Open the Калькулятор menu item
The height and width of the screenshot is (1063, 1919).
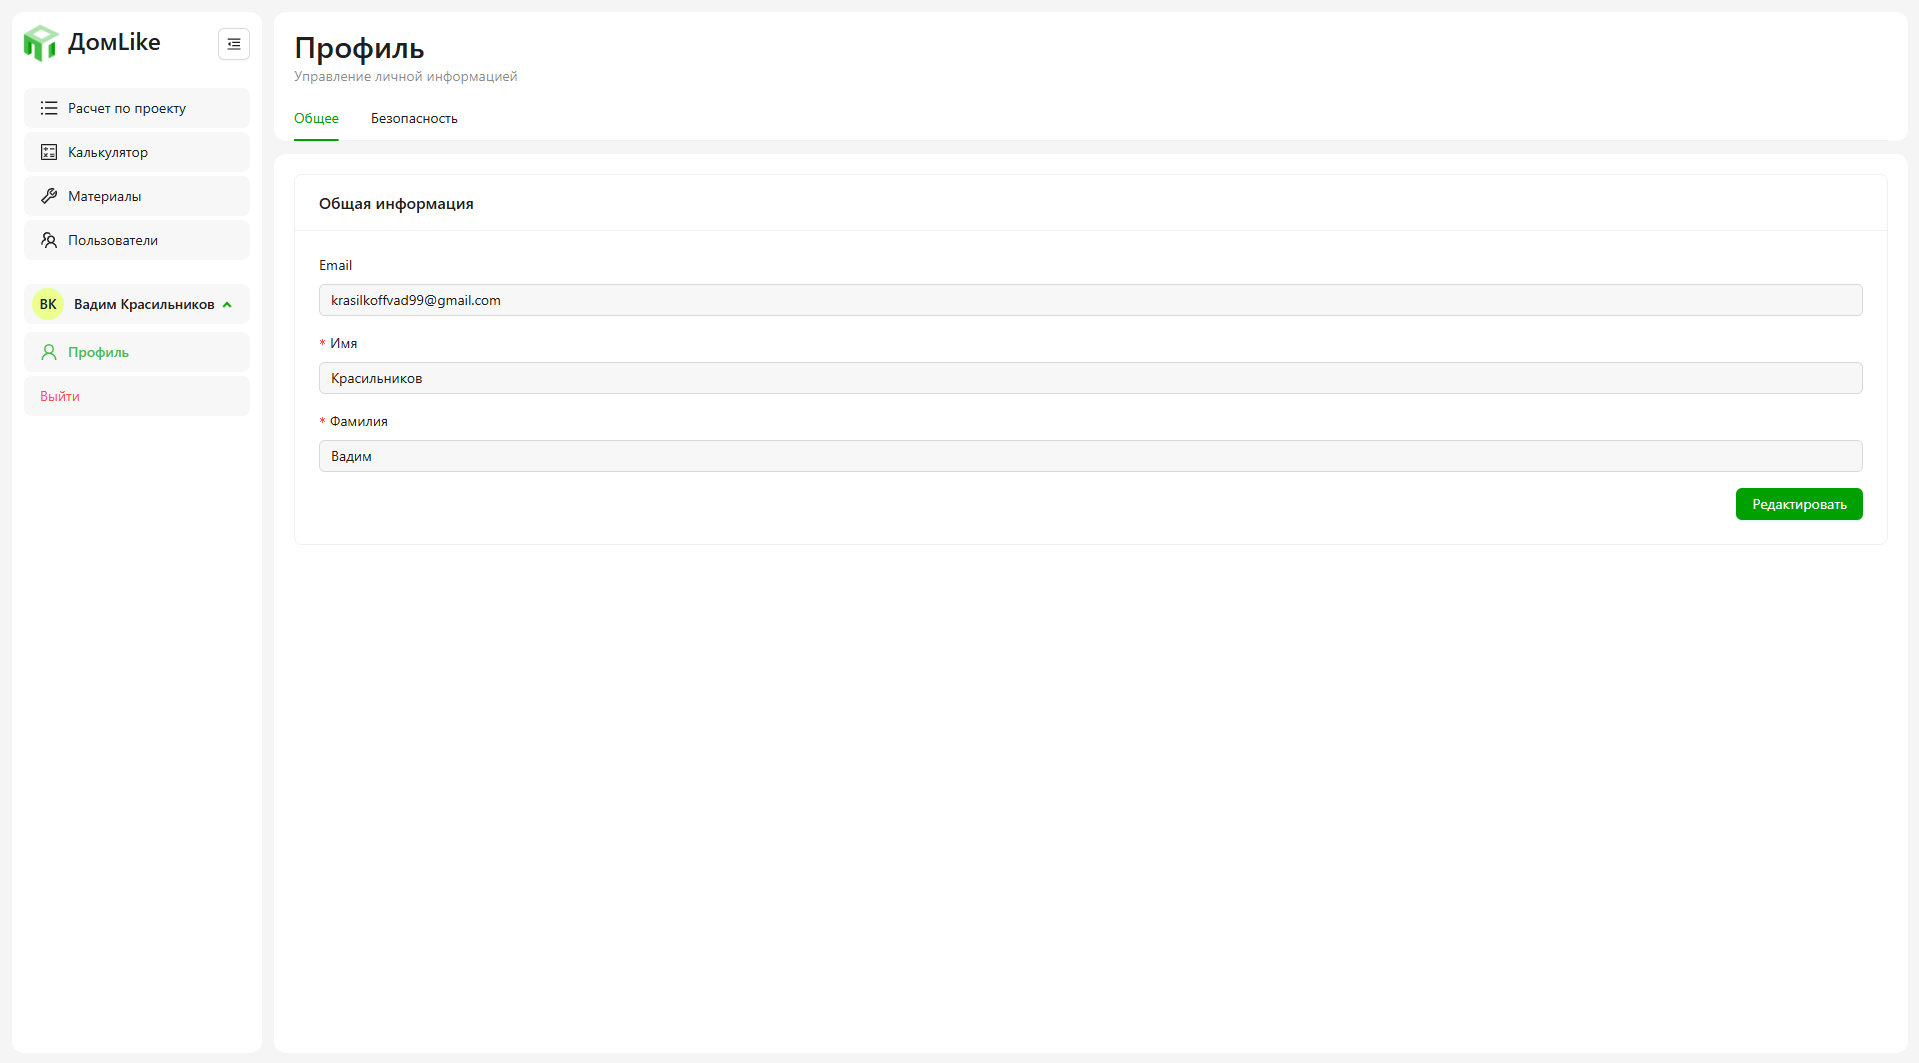[x=108, y=152]
